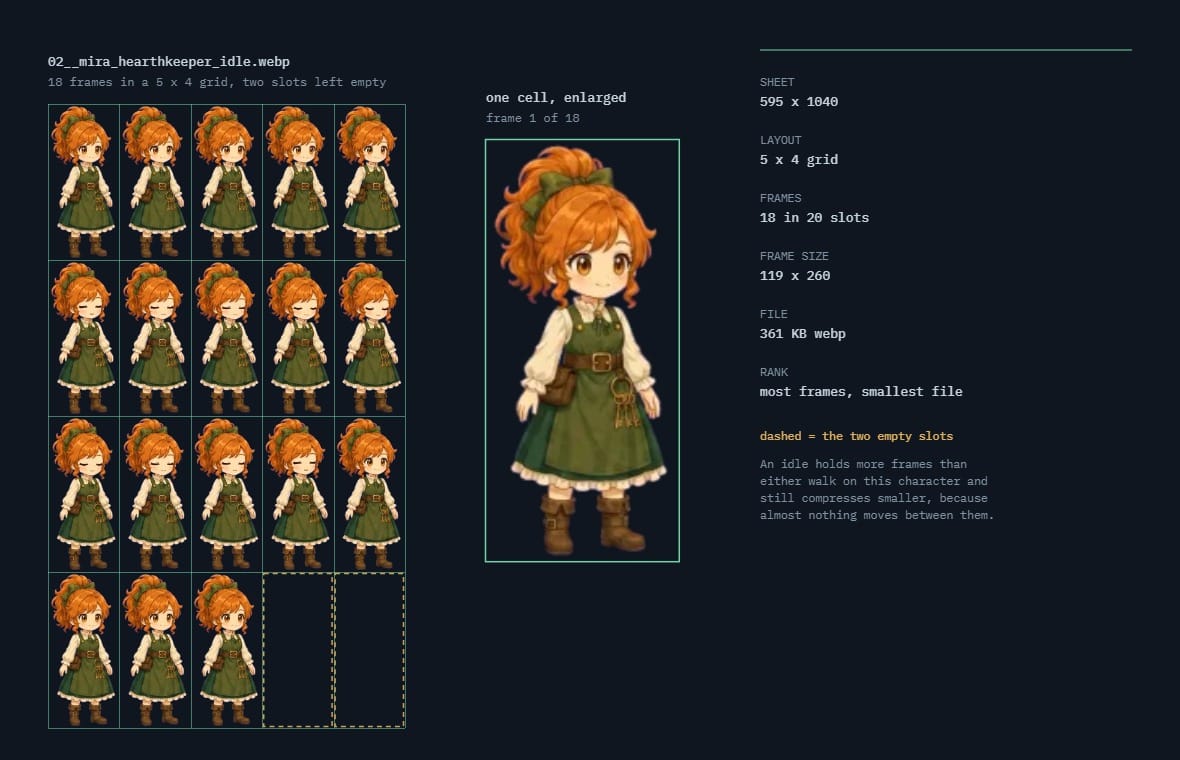Image resolution: width=1180 pixels, height=760 pixels.
Task: Click the SHEET label
Action: [777, 82]
